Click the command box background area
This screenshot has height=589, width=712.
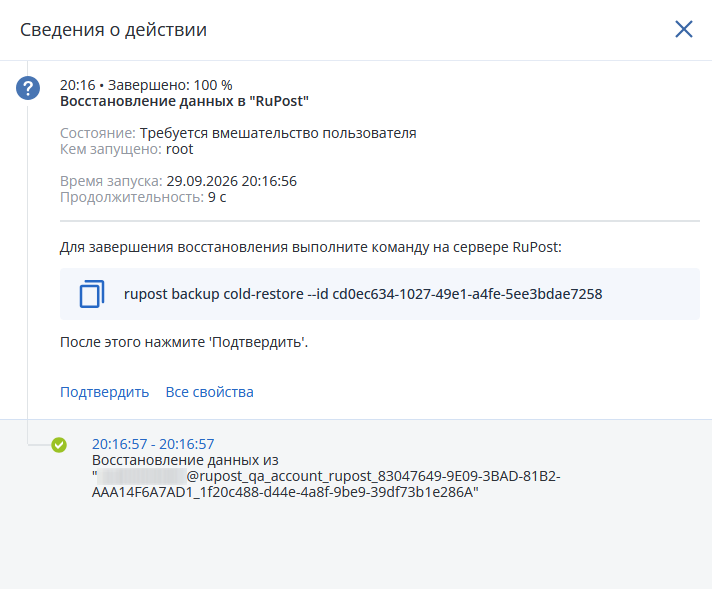coord(649,294)
